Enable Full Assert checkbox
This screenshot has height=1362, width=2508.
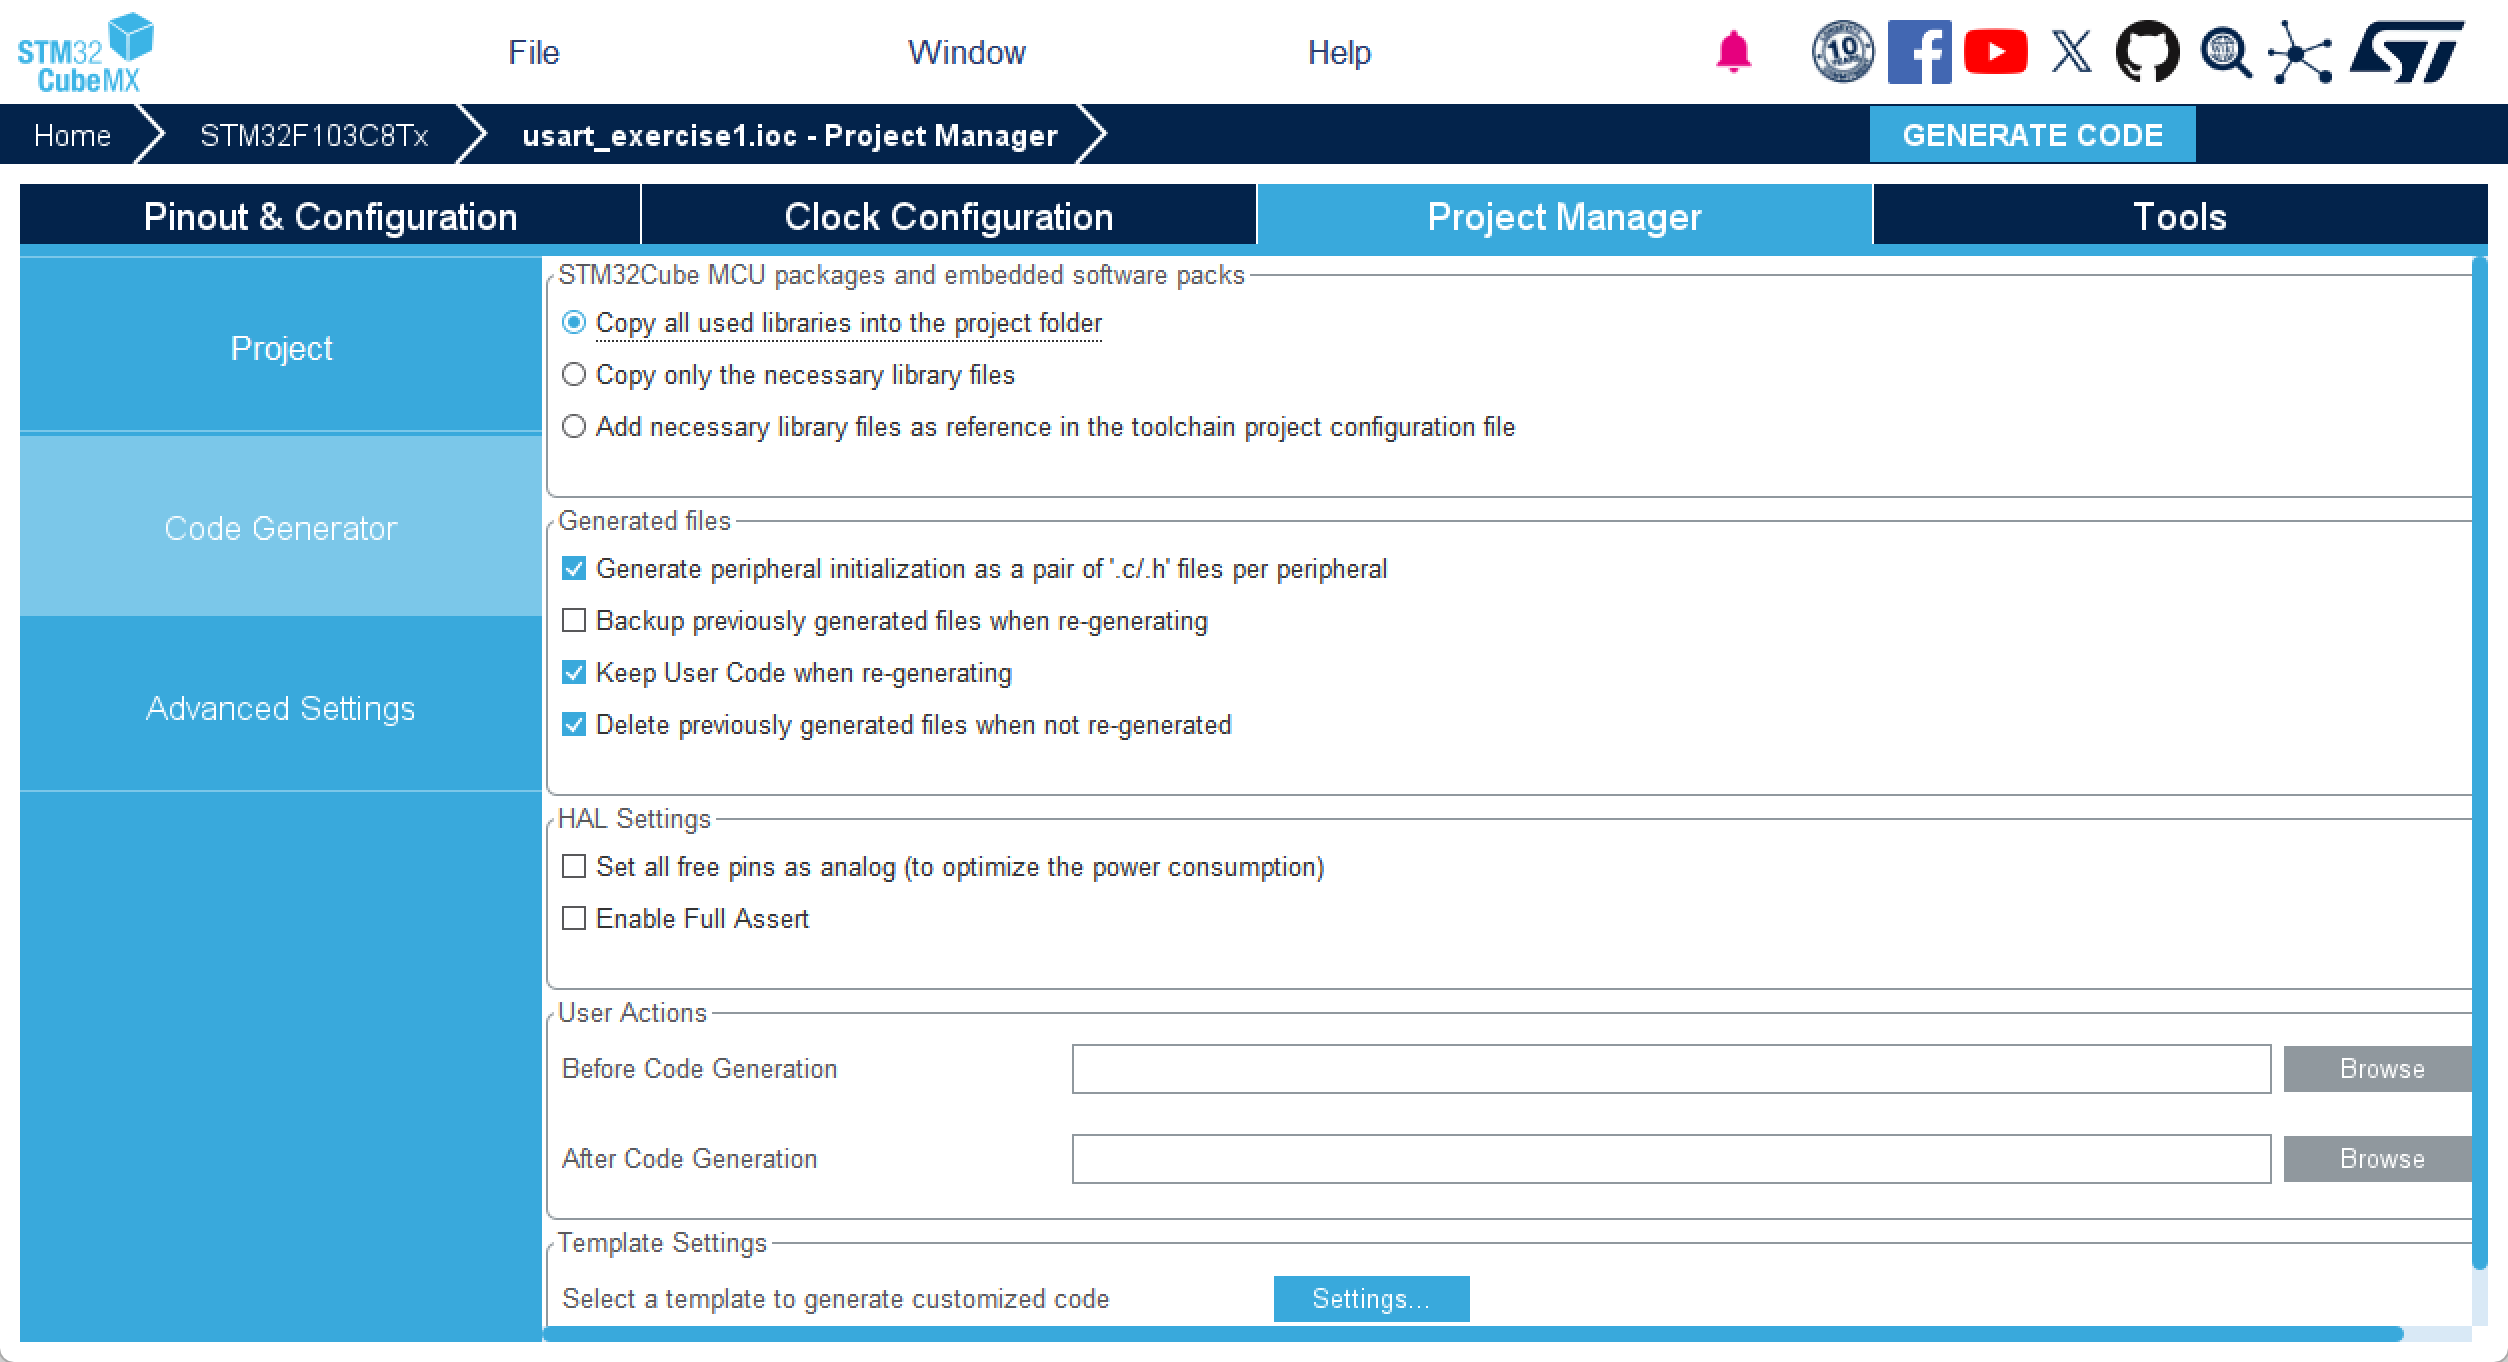pos(574,919)
